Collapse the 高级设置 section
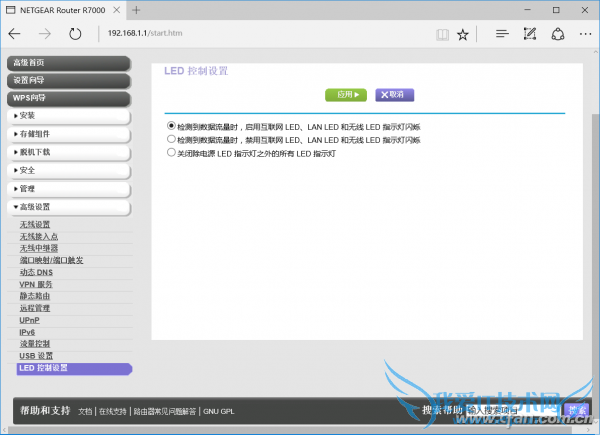 pos(69,207)
